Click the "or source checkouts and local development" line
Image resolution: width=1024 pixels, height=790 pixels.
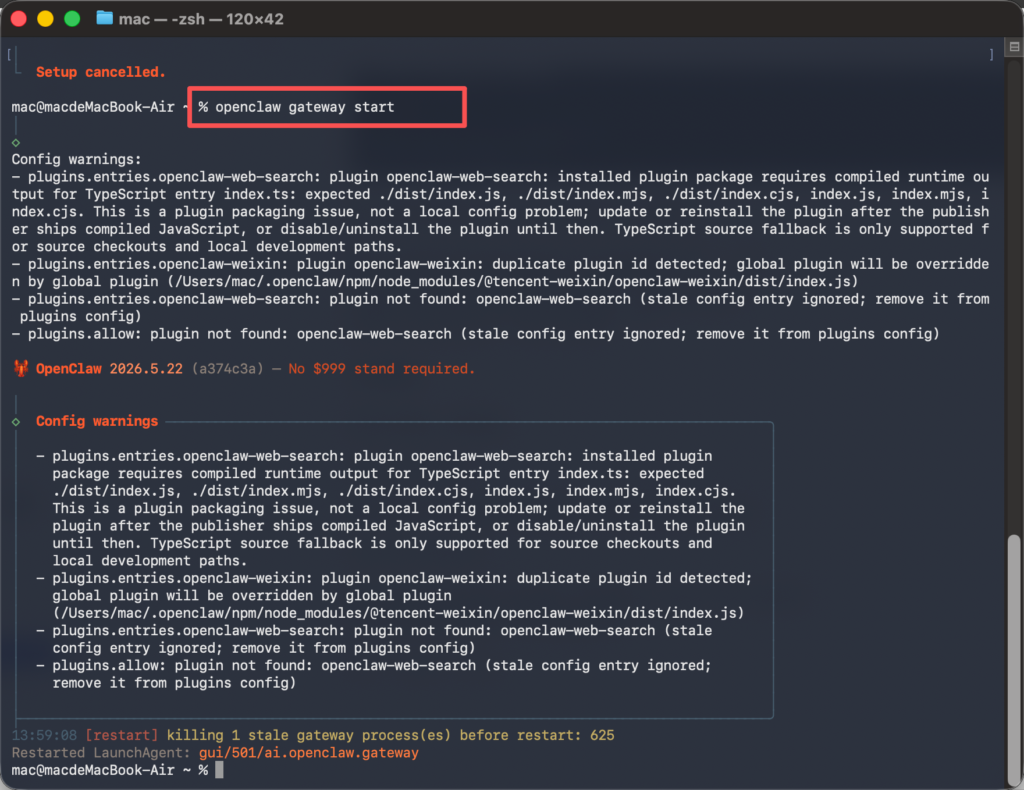click(x=207, y=247)
